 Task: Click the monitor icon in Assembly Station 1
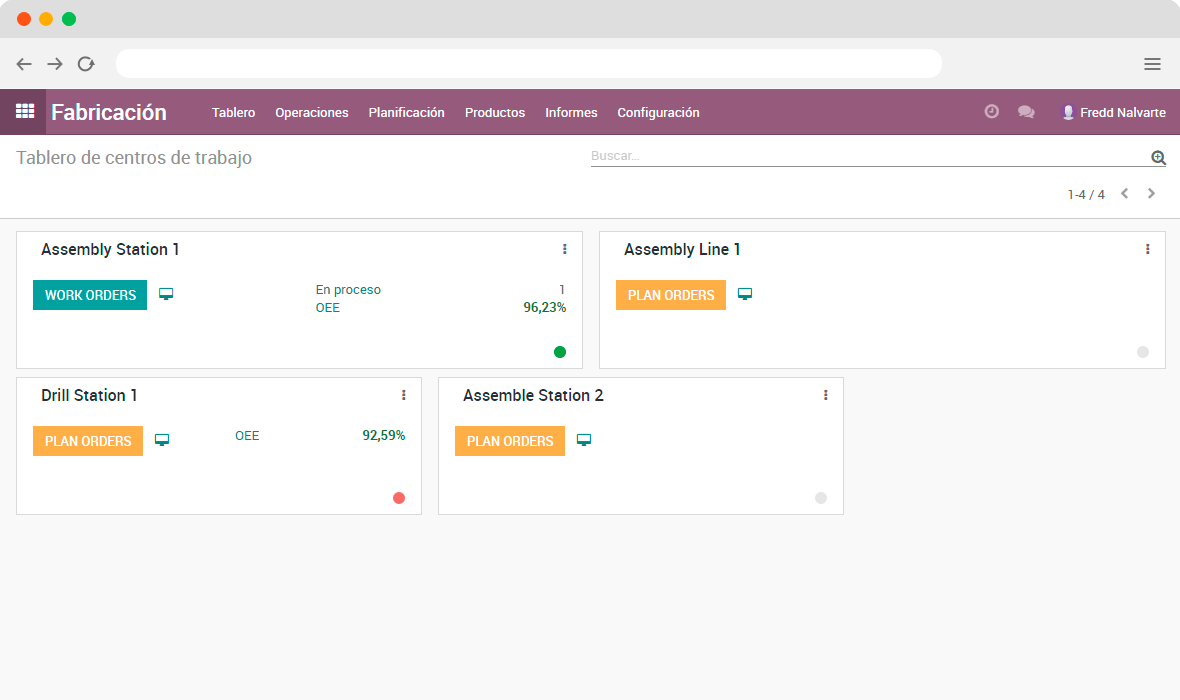(166, 294)
